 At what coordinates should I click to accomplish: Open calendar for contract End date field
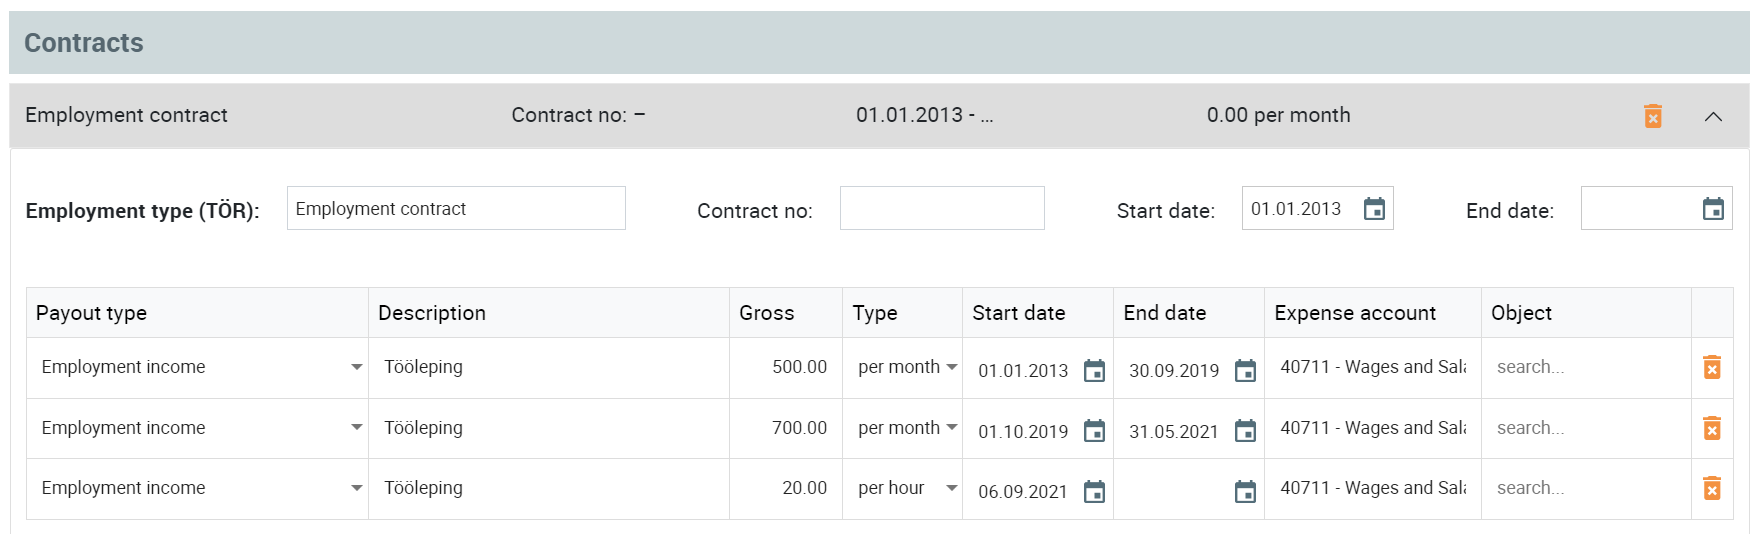[1713, 209]
